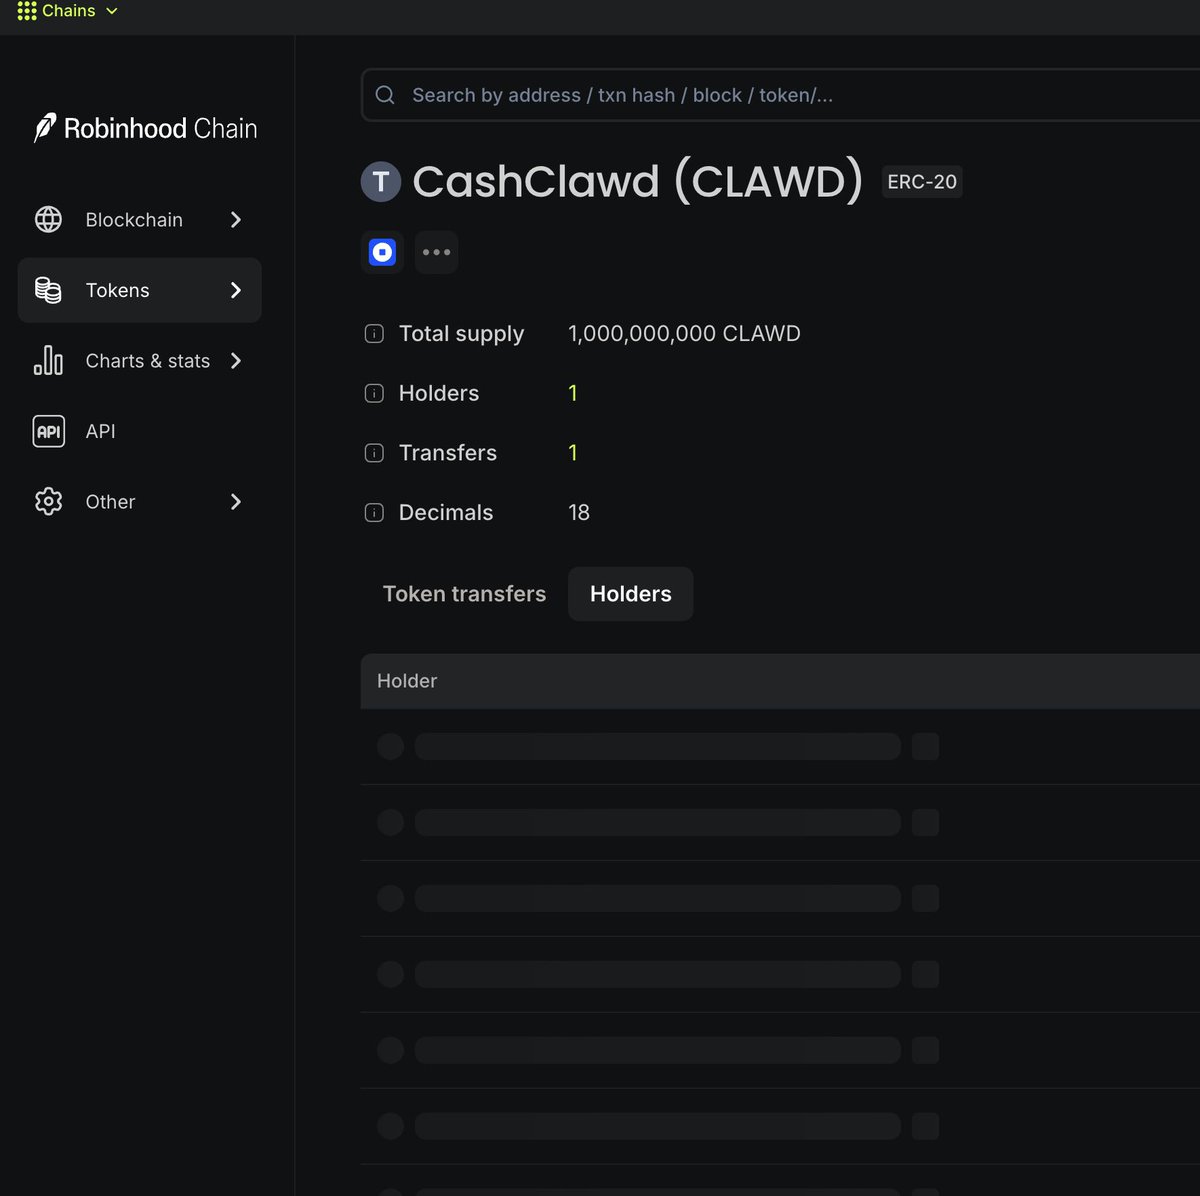
Task: Open the Charts & stats menu label
Action: pyautogui.click(x=148, y=360)
